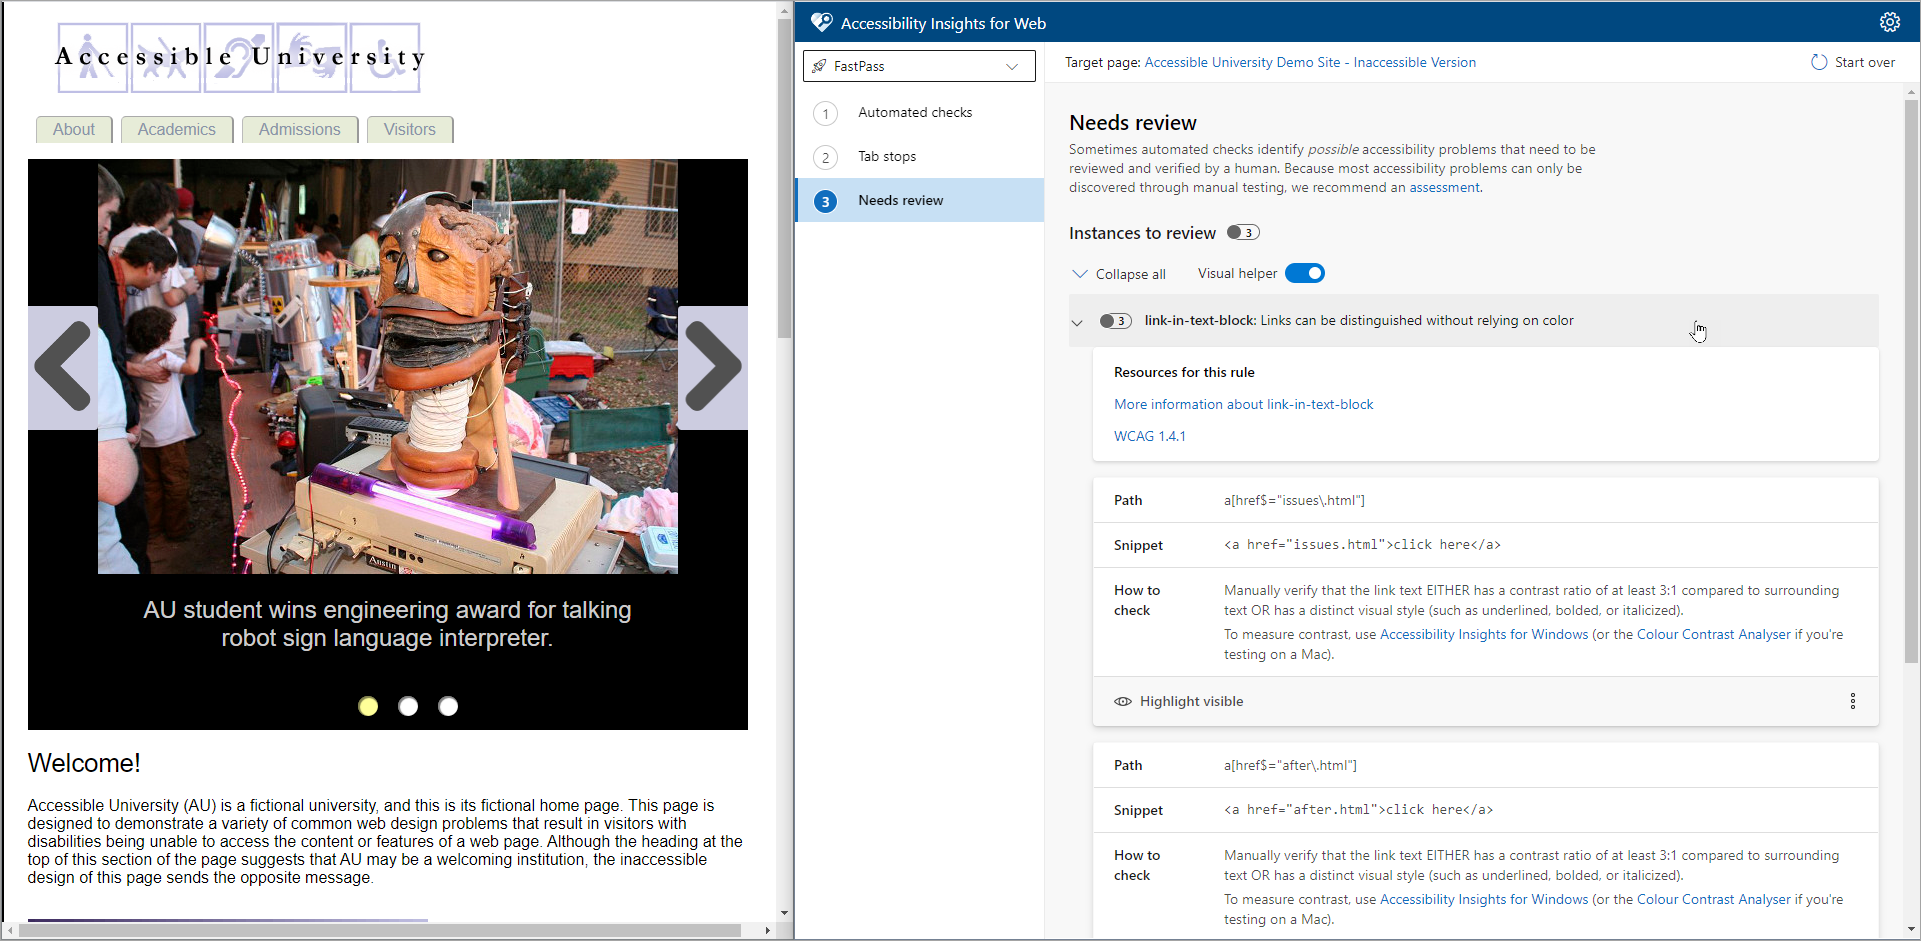Open target page link Accessible University Demo Site
1921x941 pixels.
[1310, 62]
